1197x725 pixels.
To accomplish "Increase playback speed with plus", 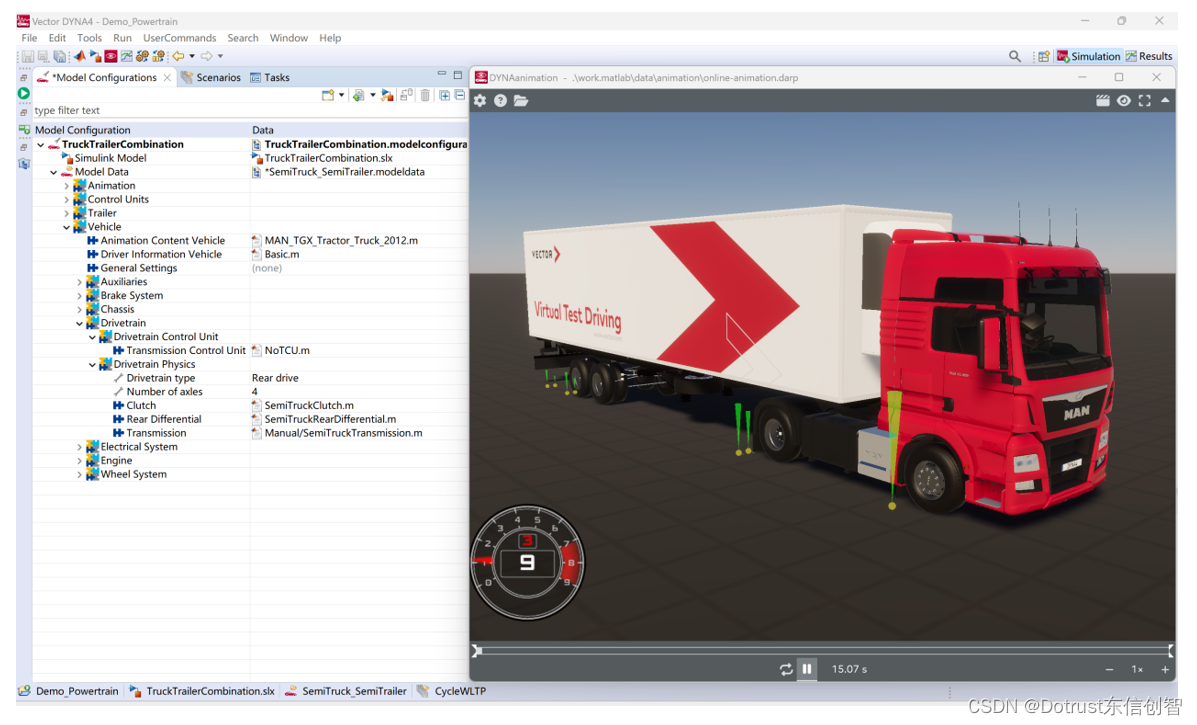I will 1165,669.
